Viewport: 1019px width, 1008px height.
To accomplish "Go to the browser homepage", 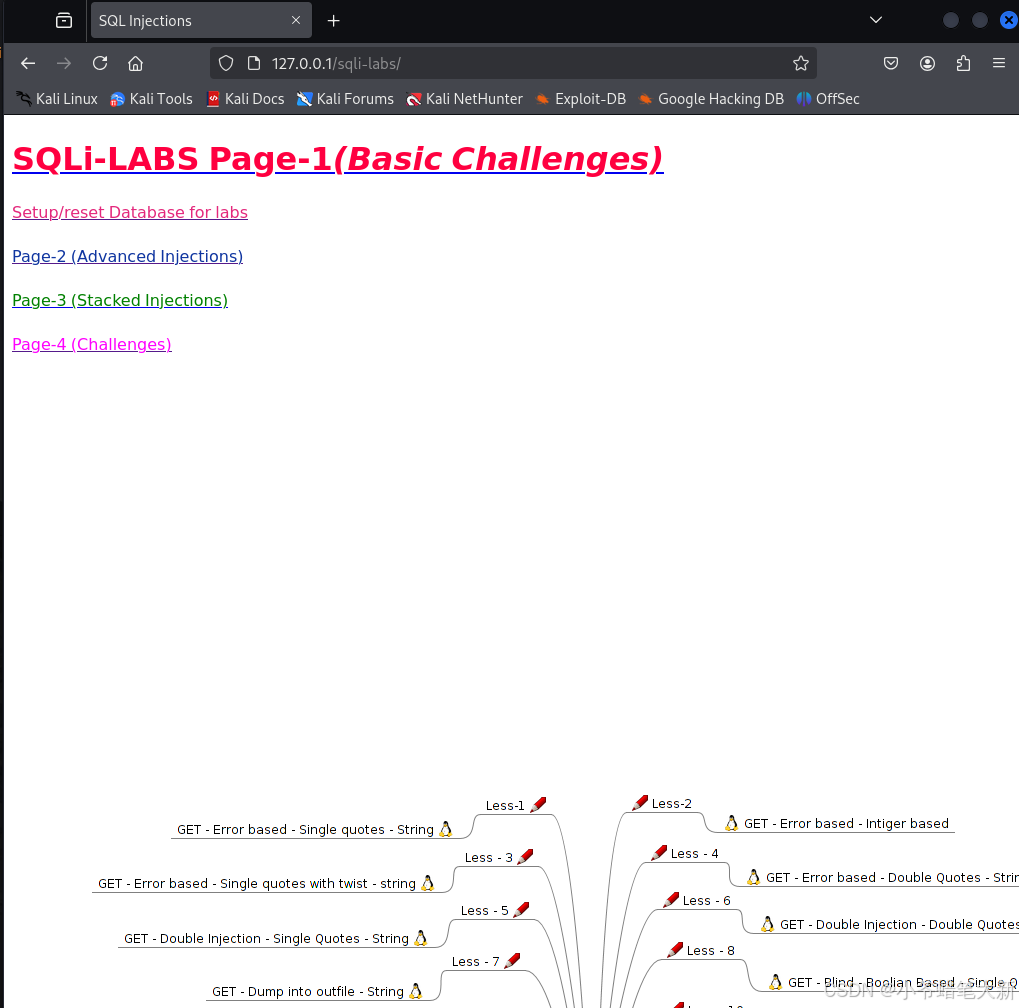I will pyautogui.click(x=135, y=62).
